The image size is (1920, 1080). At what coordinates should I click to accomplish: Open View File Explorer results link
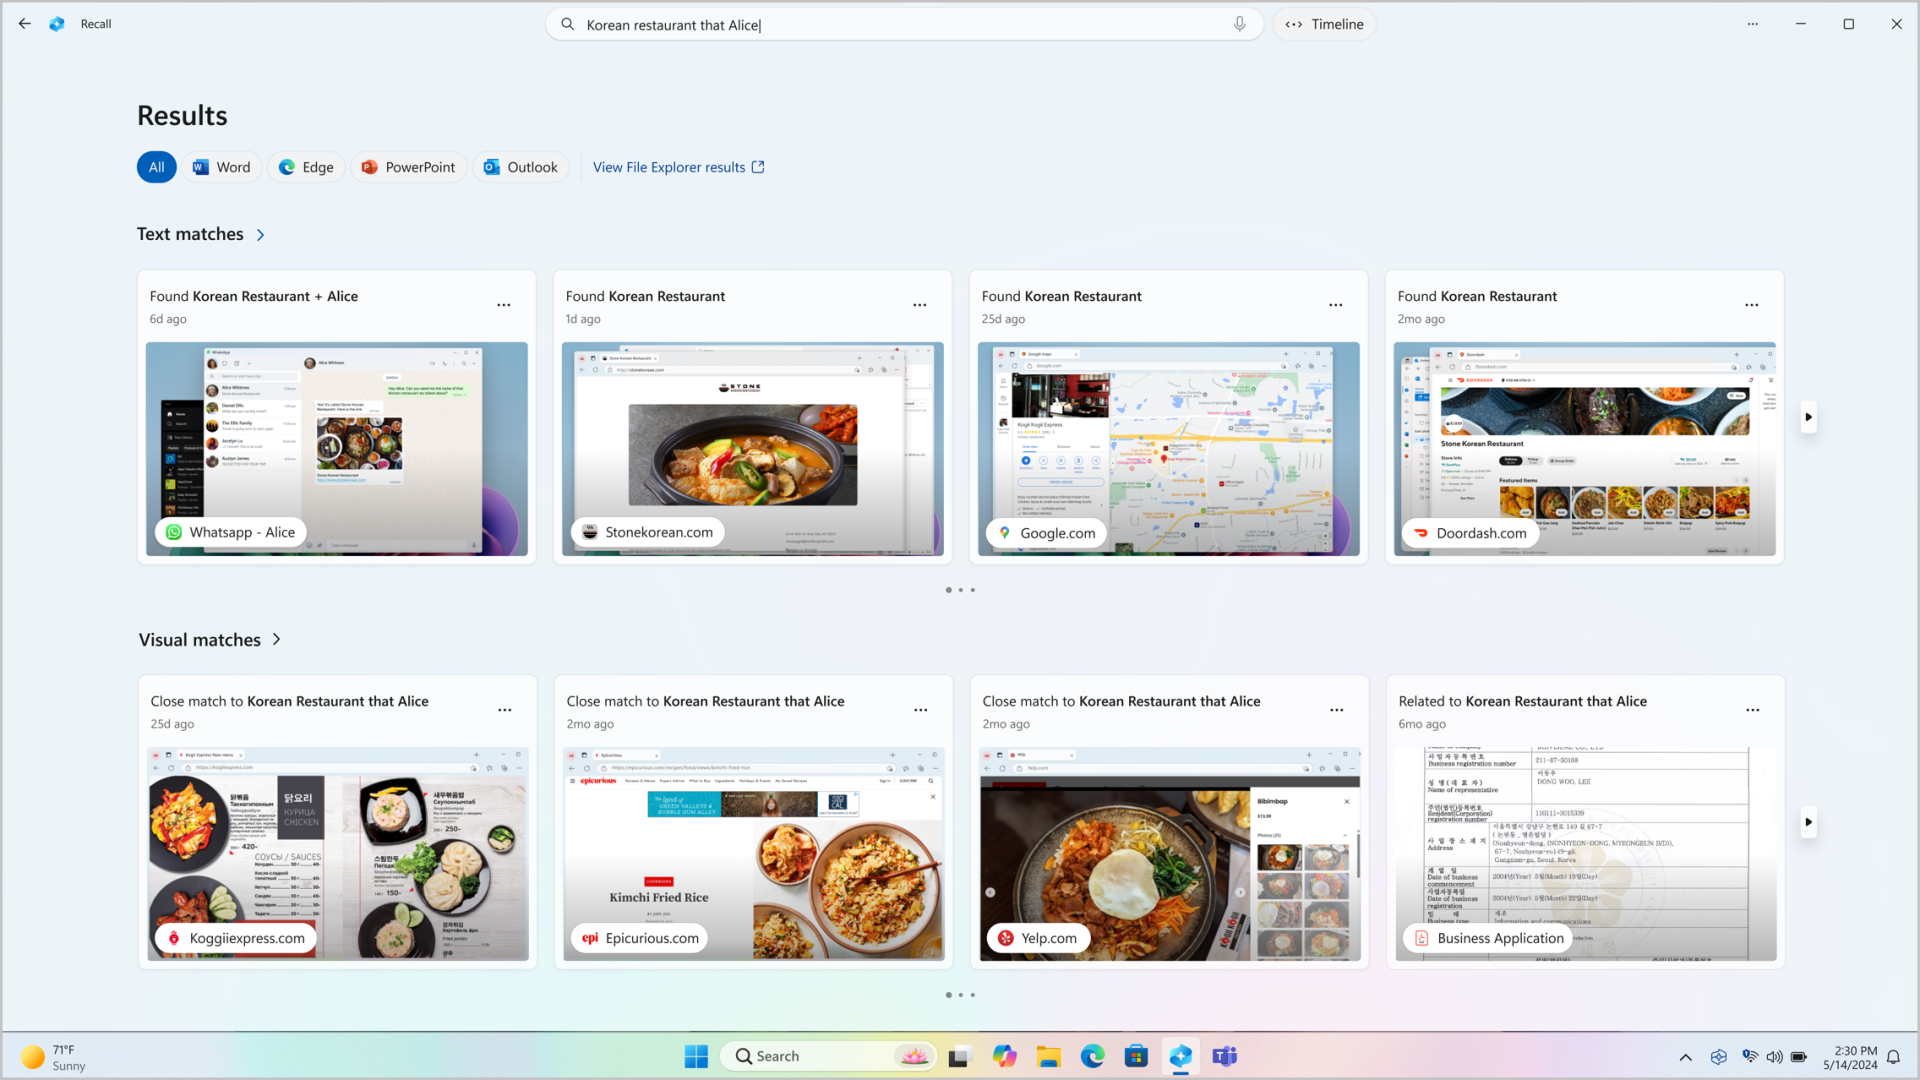678,167
